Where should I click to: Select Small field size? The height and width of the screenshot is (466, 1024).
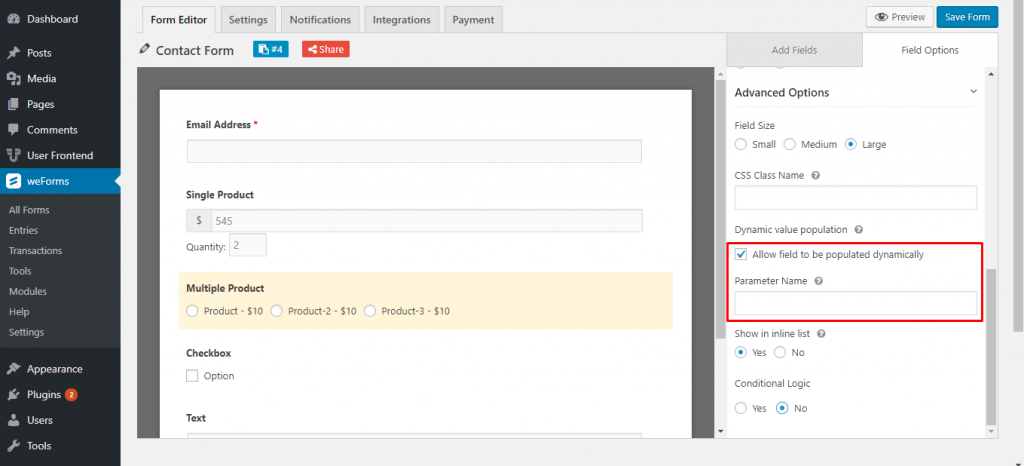[741, 144]
